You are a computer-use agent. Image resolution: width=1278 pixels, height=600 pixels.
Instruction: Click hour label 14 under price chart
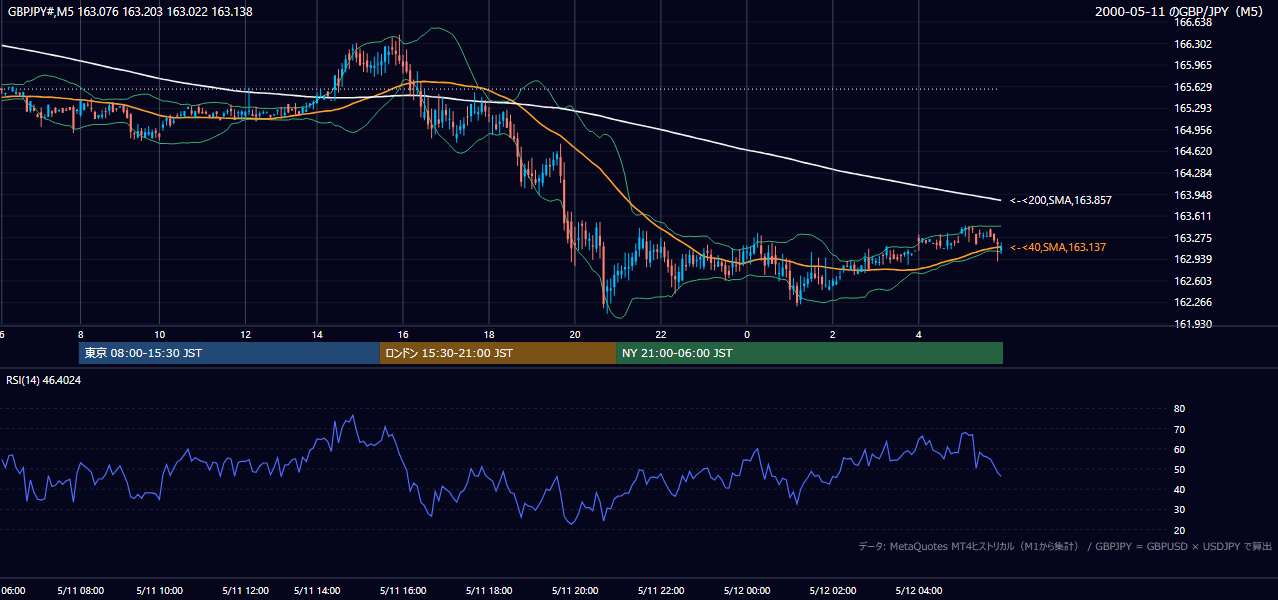pos(317,333)
